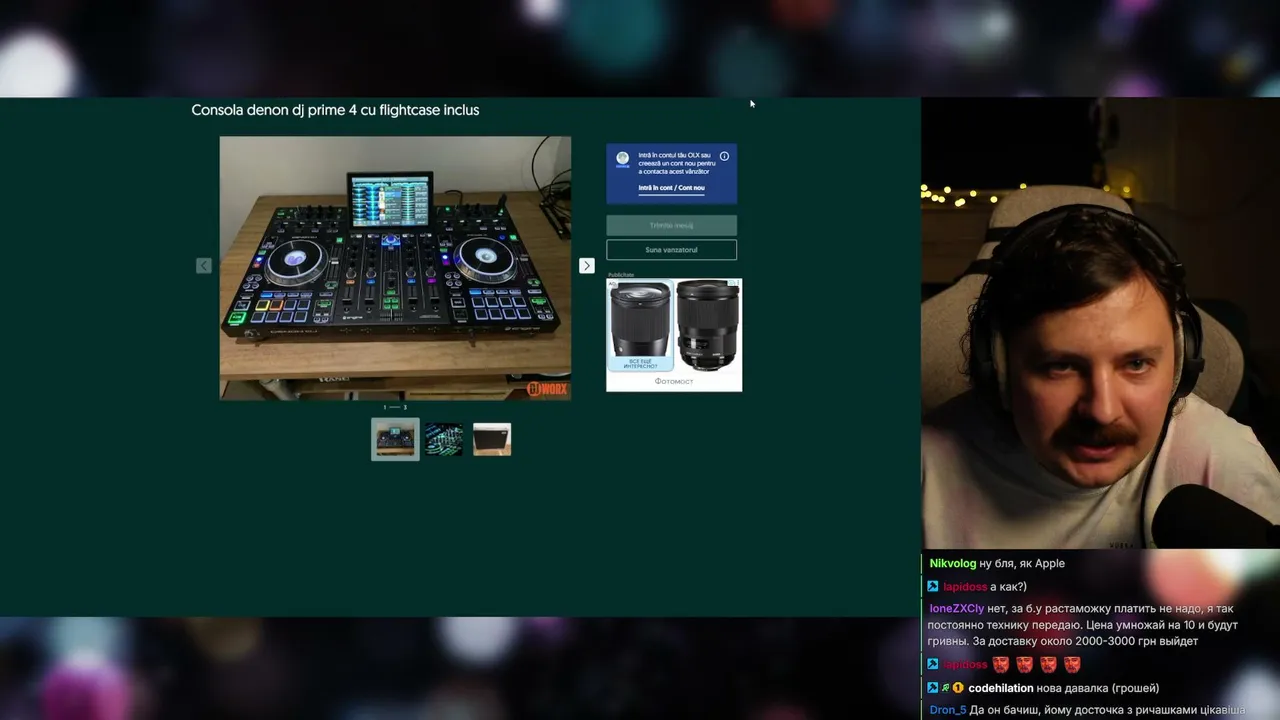Click the yellow "1" badge beside codehilation
Image resolution: width=1280 pixels, height=720 pixels.
pyautogui.click(x=958, y=688)
